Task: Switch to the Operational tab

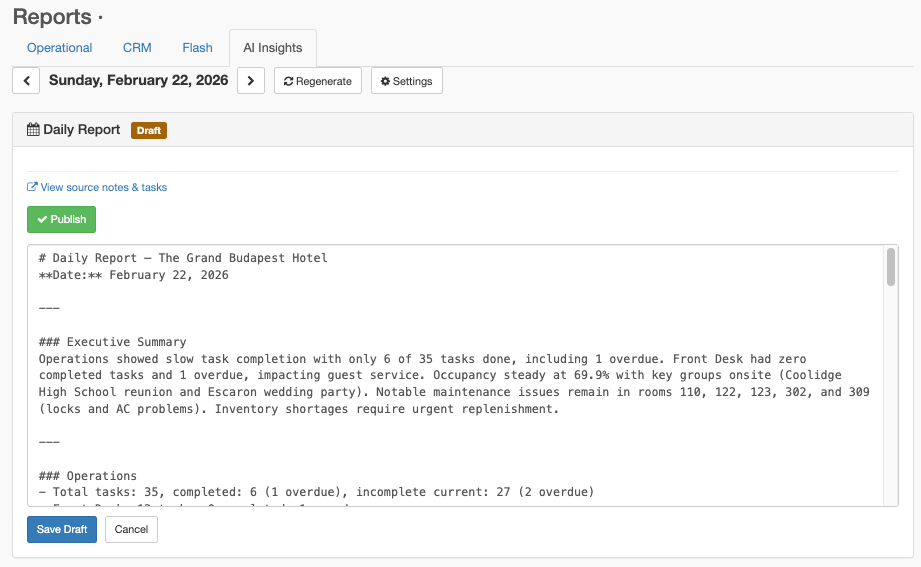Action: 59,48
